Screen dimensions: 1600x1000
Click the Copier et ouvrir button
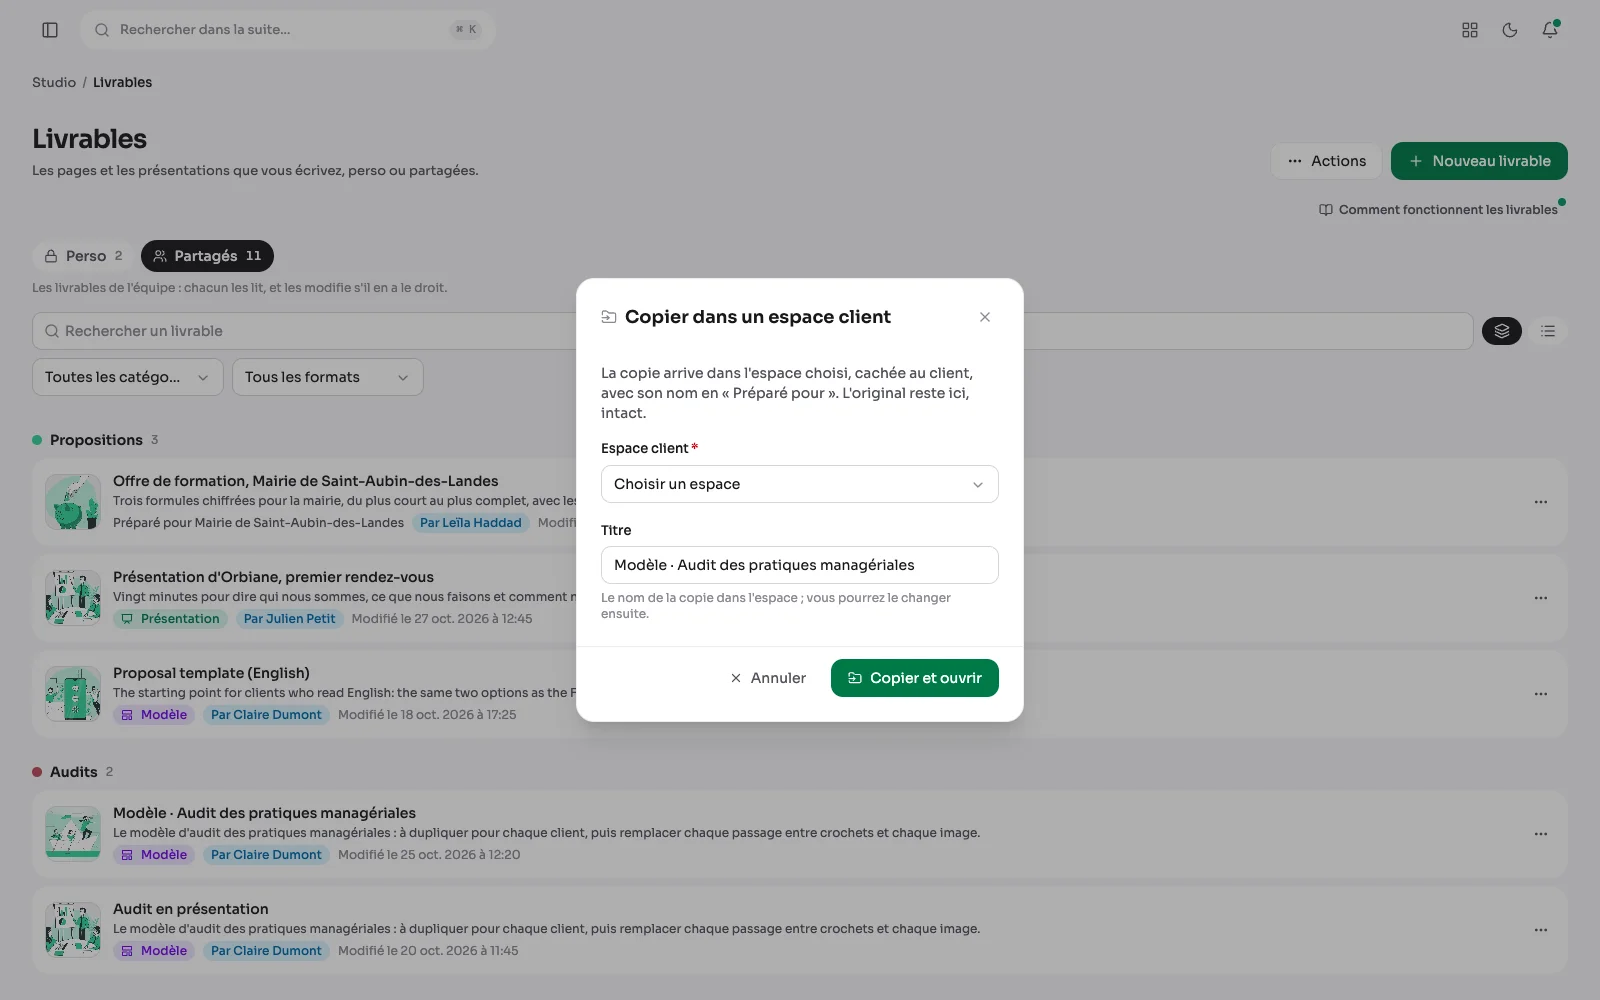point(915,678)
